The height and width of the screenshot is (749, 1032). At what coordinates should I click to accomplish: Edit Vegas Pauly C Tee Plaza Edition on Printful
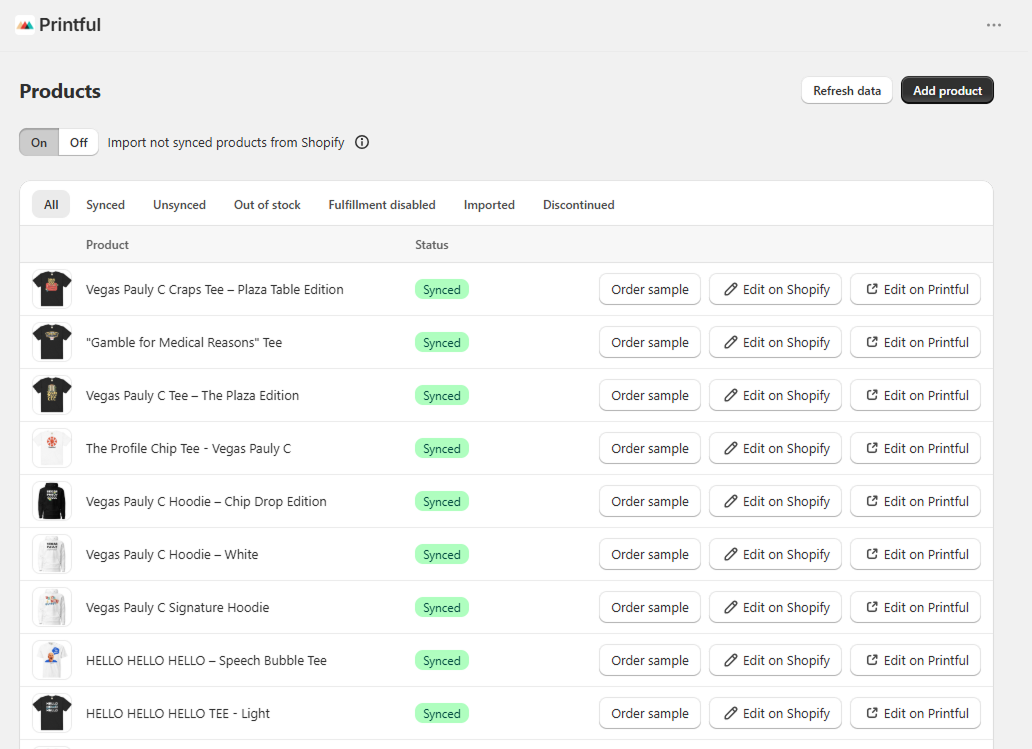point(916,396)
